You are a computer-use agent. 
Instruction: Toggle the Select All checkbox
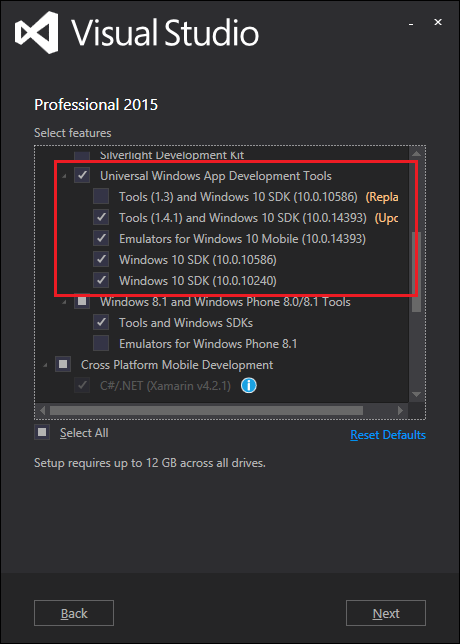(x=42, y=432)
